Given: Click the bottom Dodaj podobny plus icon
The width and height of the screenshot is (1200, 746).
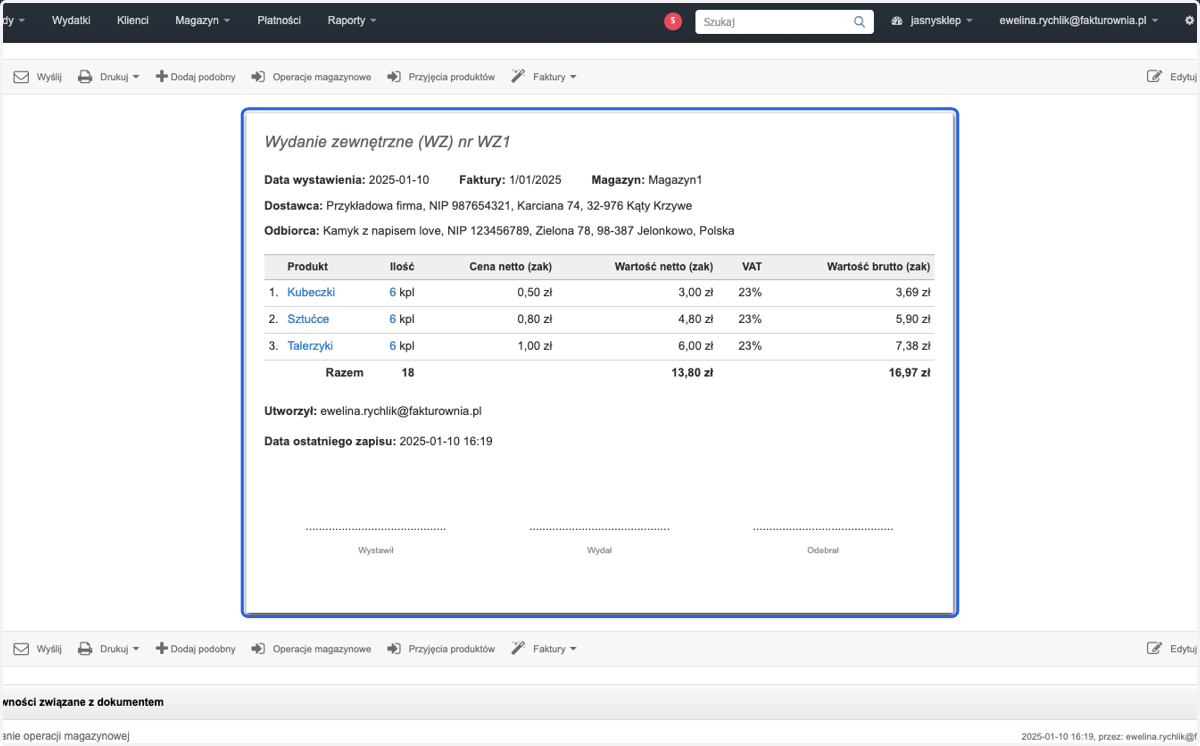Looking at the screenshot, I should point(161,648).
